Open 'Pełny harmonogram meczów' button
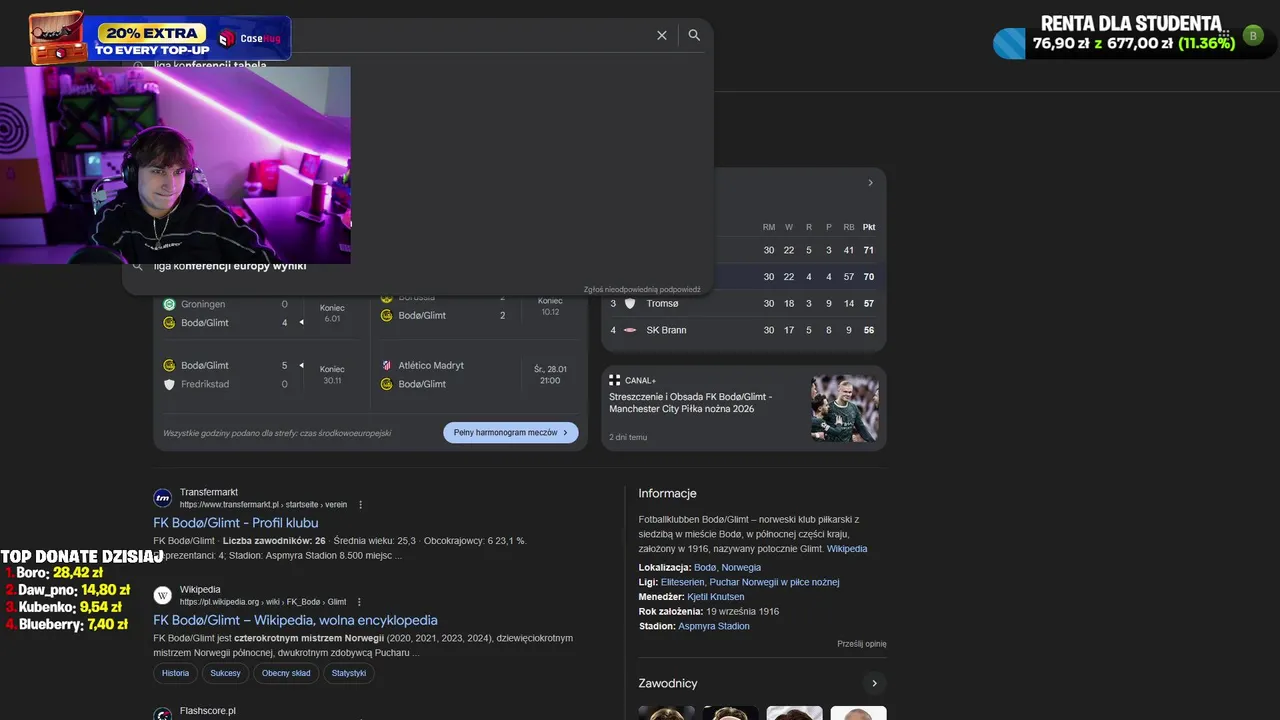 coord(511,433)
